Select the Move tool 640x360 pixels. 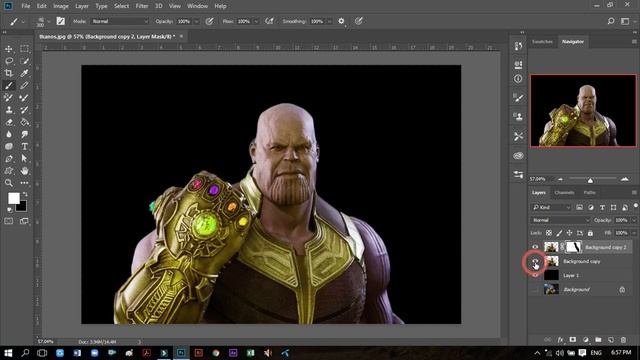[x=9, y=49]
